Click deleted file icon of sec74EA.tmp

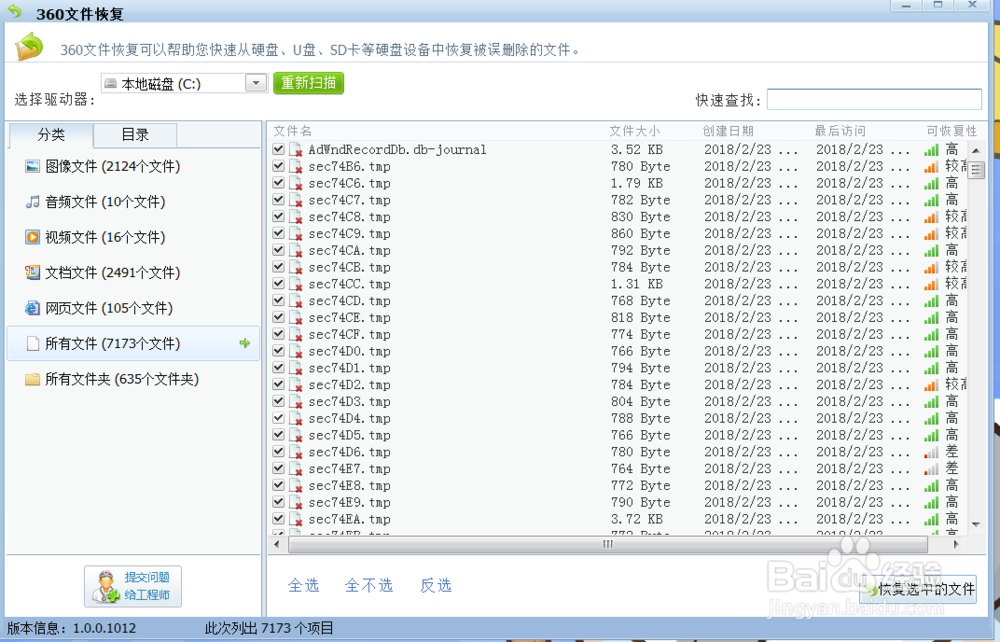point(296,520)
